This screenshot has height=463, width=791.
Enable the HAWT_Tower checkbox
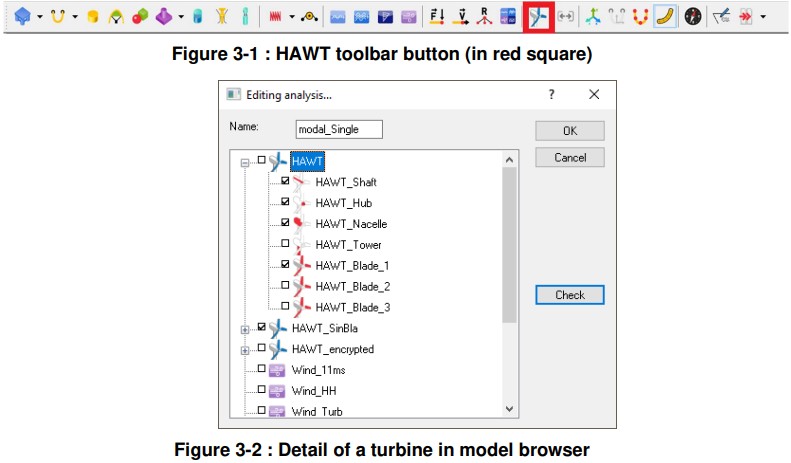point(285,244)
